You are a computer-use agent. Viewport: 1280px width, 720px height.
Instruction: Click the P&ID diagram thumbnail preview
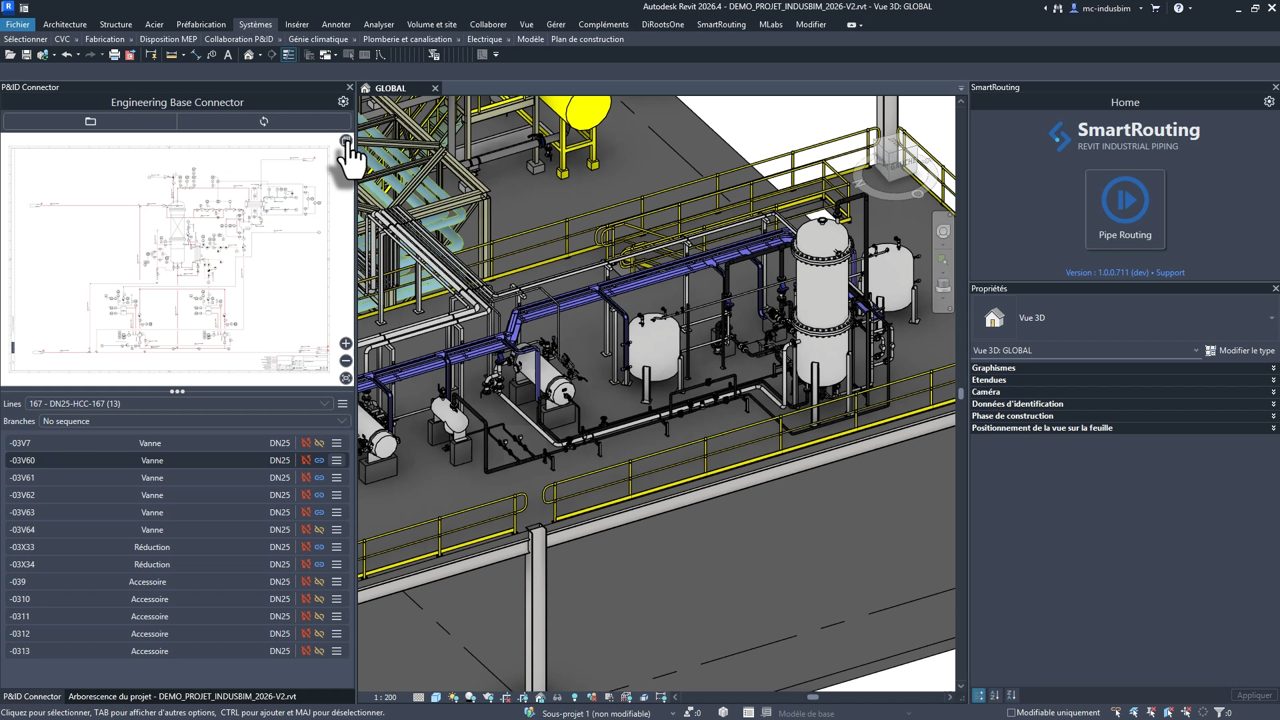170,258
